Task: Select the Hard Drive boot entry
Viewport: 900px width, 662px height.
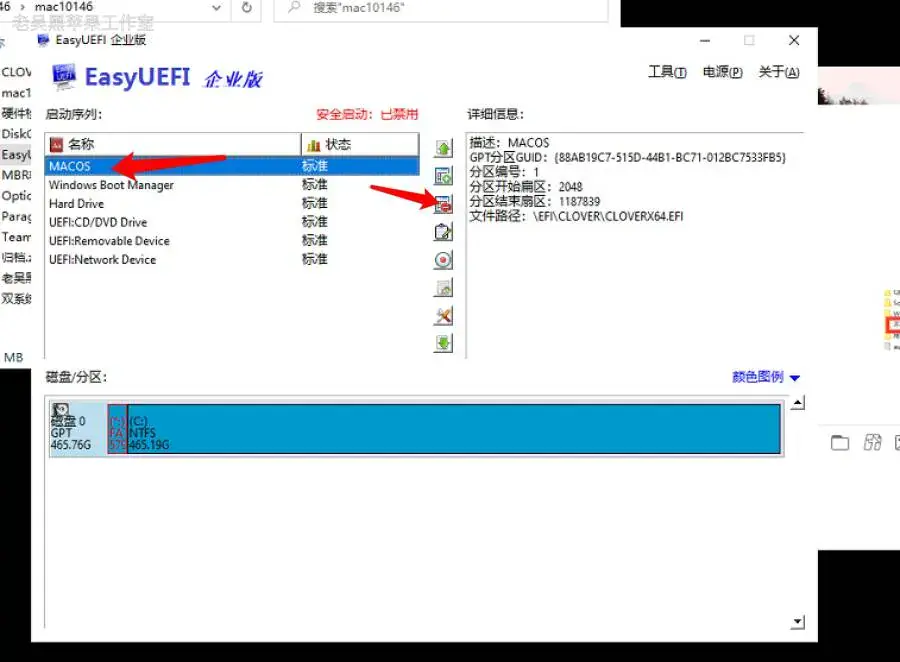Action: coord(232,203)
